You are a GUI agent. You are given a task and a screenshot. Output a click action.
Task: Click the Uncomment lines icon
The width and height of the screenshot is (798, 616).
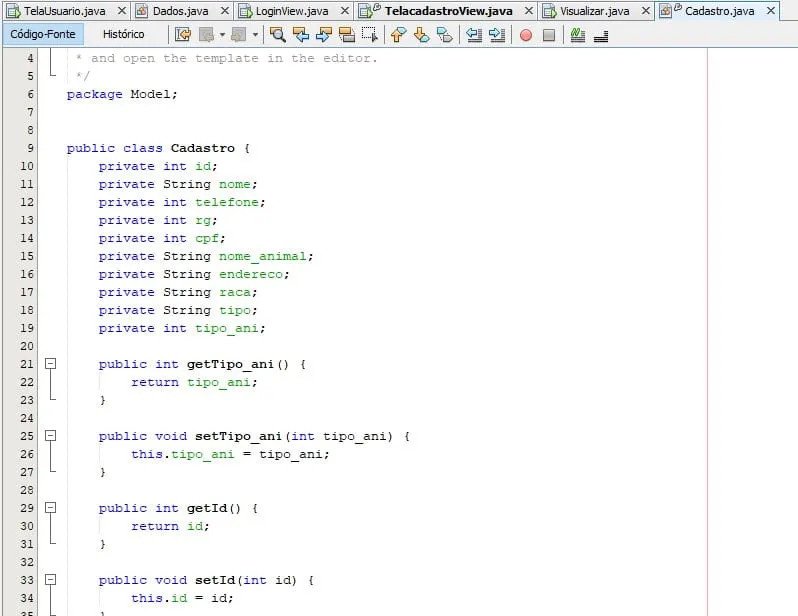[x=601, y=35]
